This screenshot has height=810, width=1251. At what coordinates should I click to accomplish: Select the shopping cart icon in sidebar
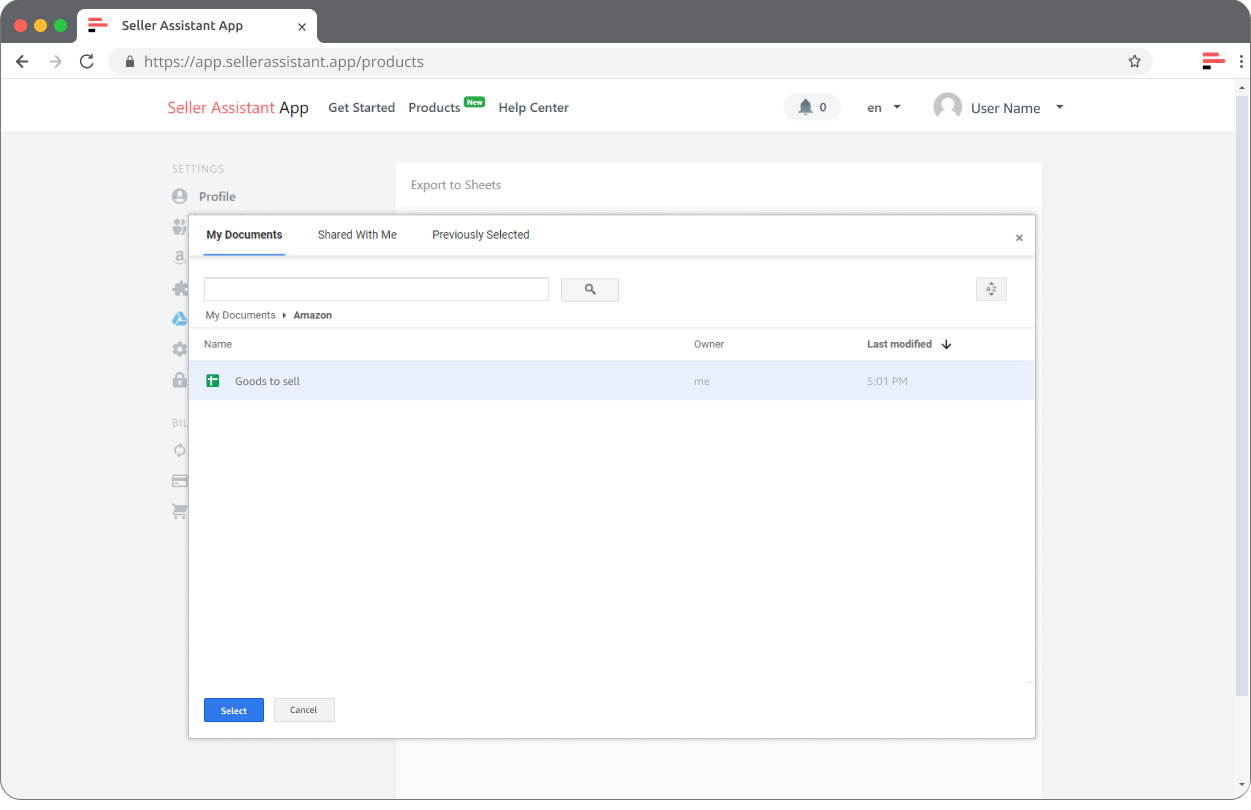click(179, 511)
